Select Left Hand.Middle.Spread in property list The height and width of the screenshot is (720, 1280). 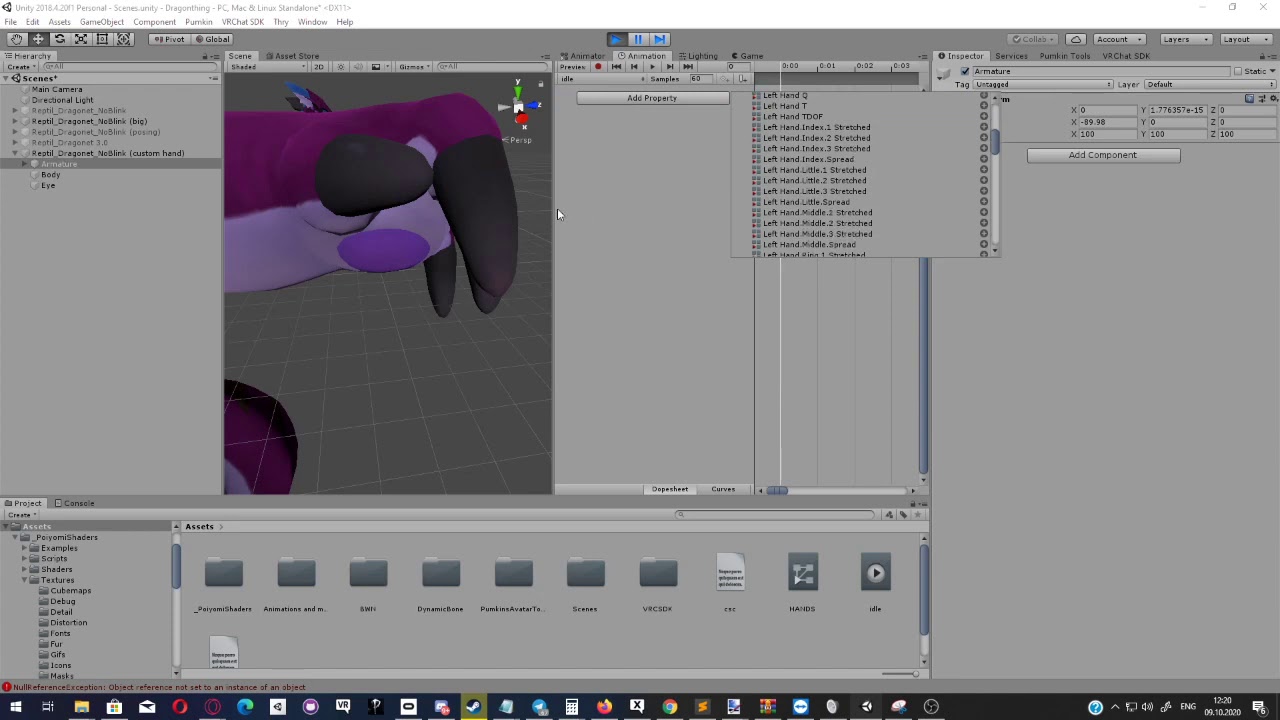click(809, 244)
